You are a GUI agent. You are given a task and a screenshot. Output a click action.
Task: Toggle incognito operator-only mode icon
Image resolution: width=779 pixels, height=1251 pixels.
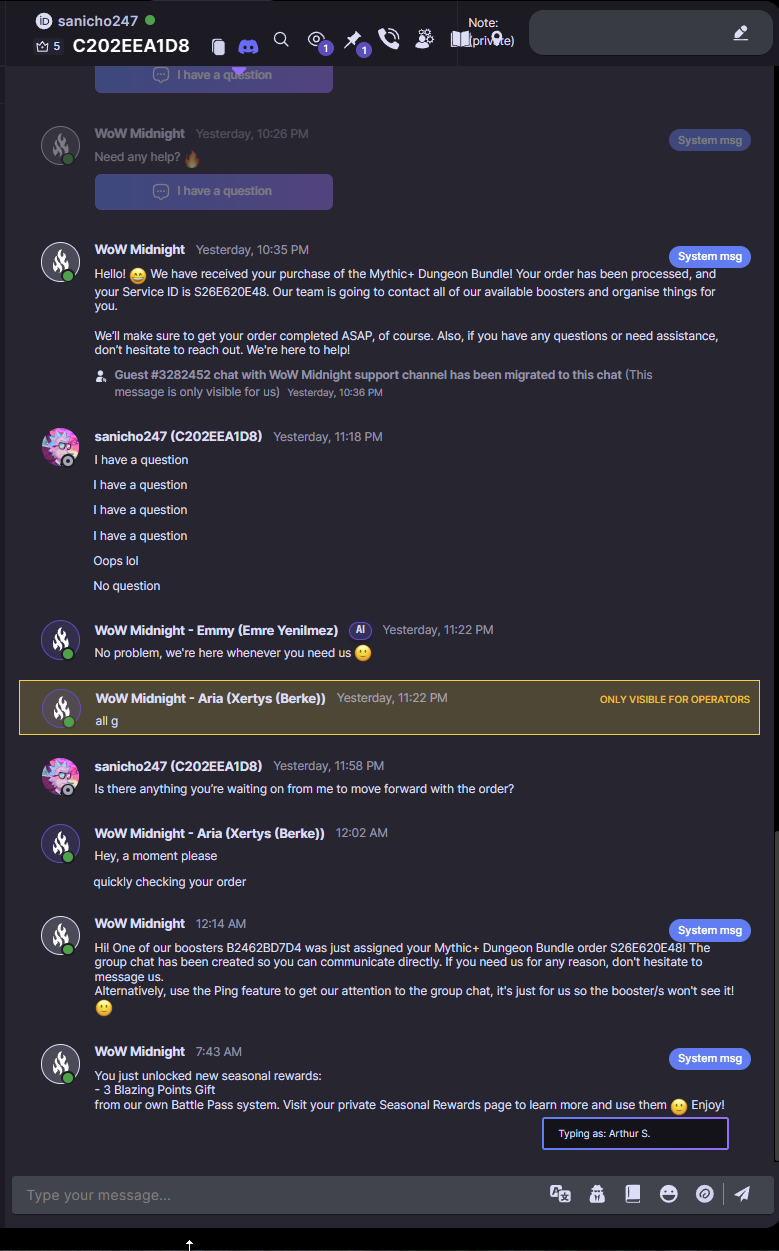click(x=597, y=1194)
